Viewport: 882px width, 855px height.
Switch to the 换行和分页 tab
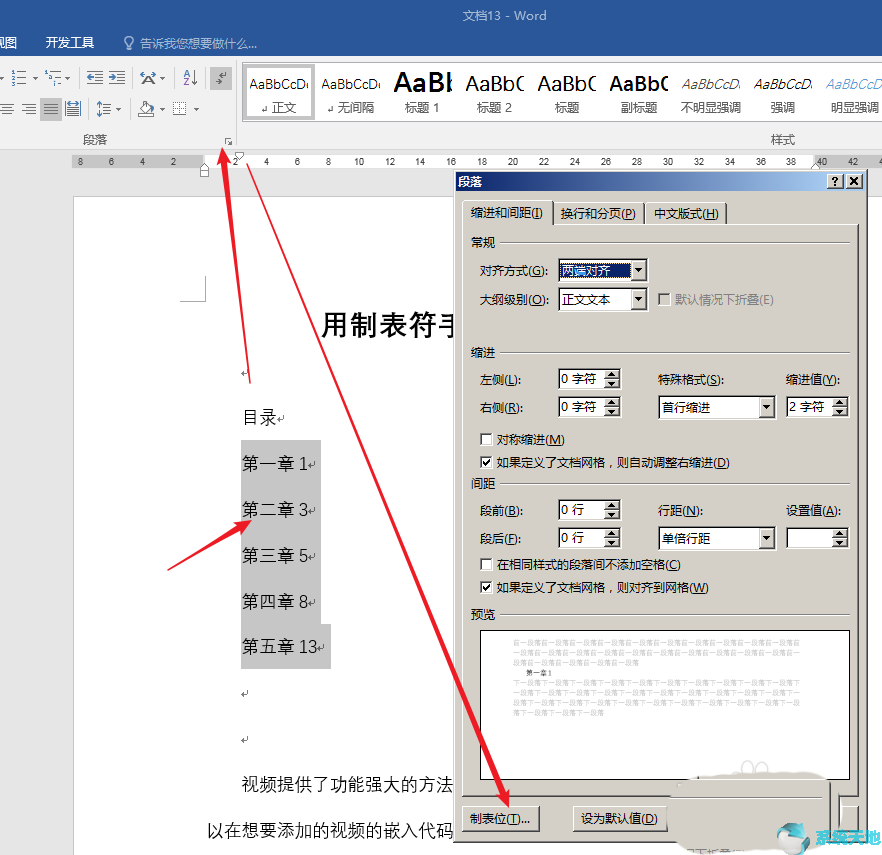[598, 213]
